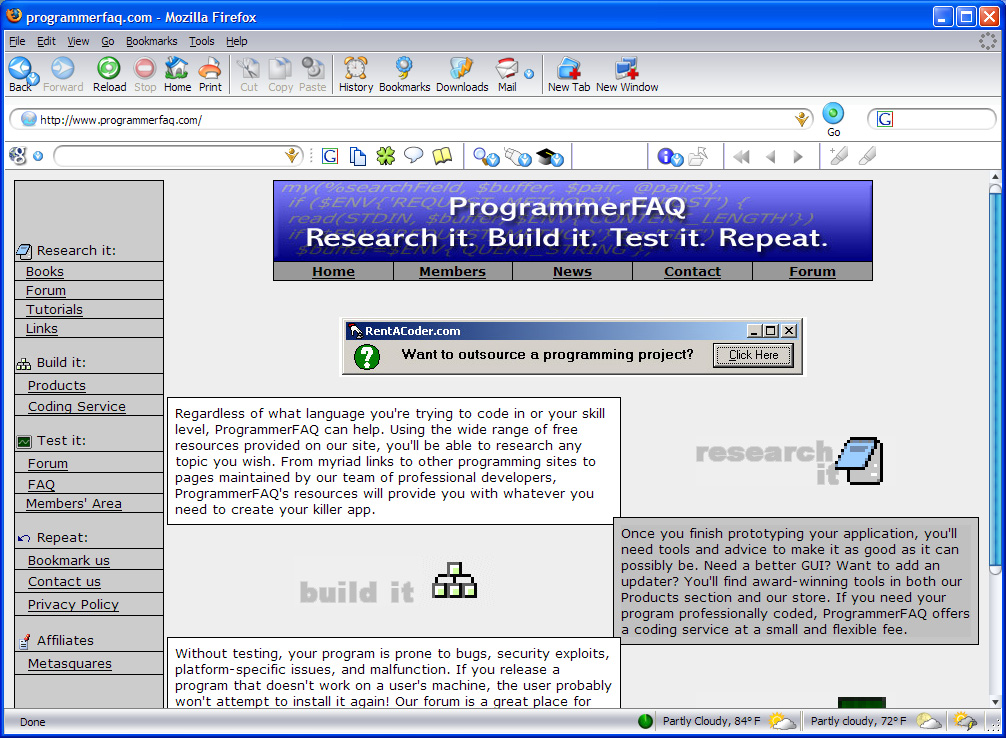Expand the address bar URL dropdown

pyautogui.click(x=801, y=120)
